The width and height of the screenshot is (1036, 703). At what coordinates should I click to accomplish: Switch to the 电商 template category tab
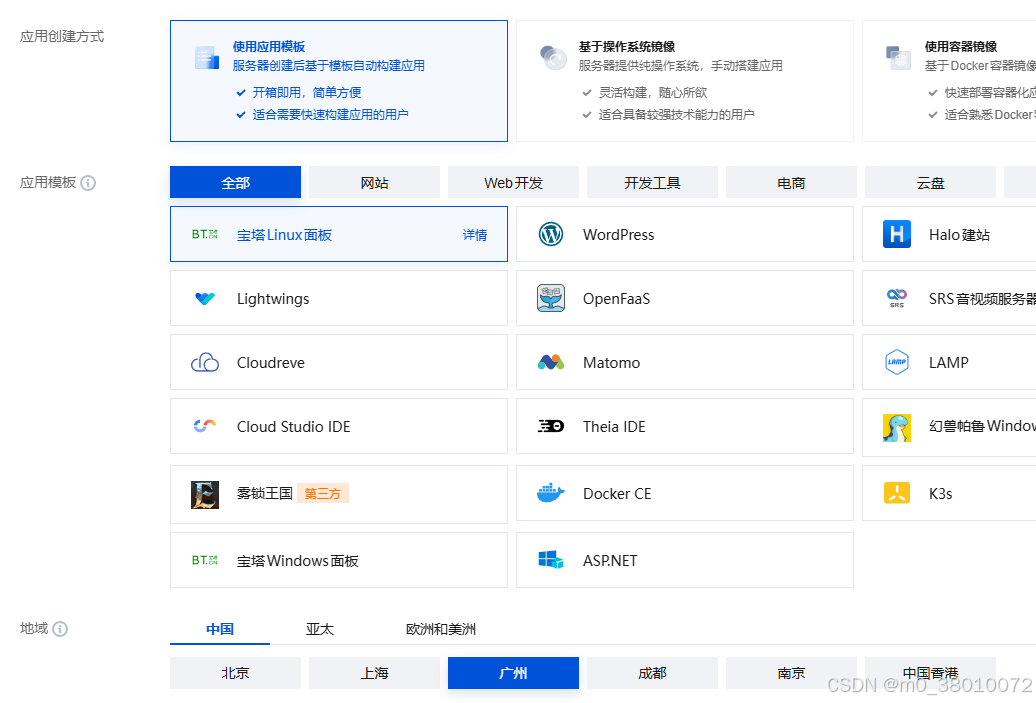coord(791,182)
